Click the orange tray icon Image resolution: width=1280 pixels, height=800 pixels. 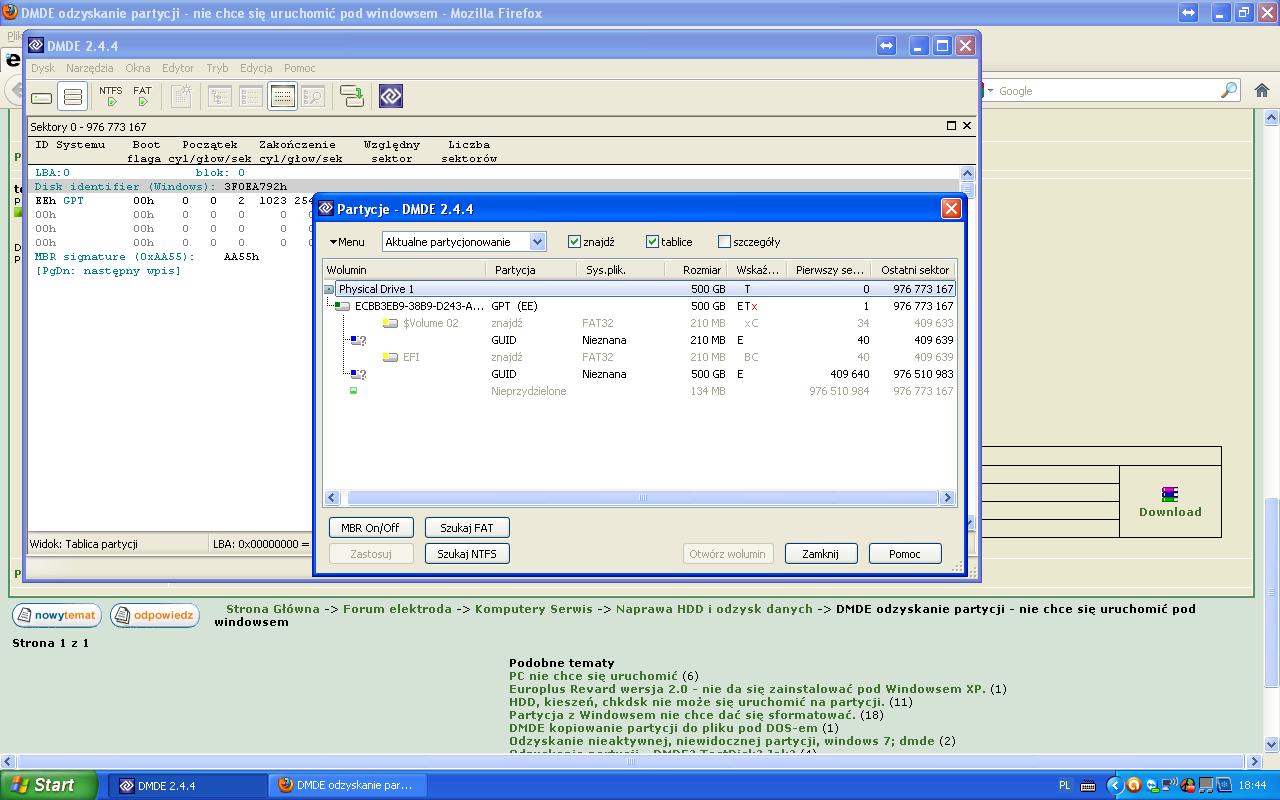tap(1133, 785)
